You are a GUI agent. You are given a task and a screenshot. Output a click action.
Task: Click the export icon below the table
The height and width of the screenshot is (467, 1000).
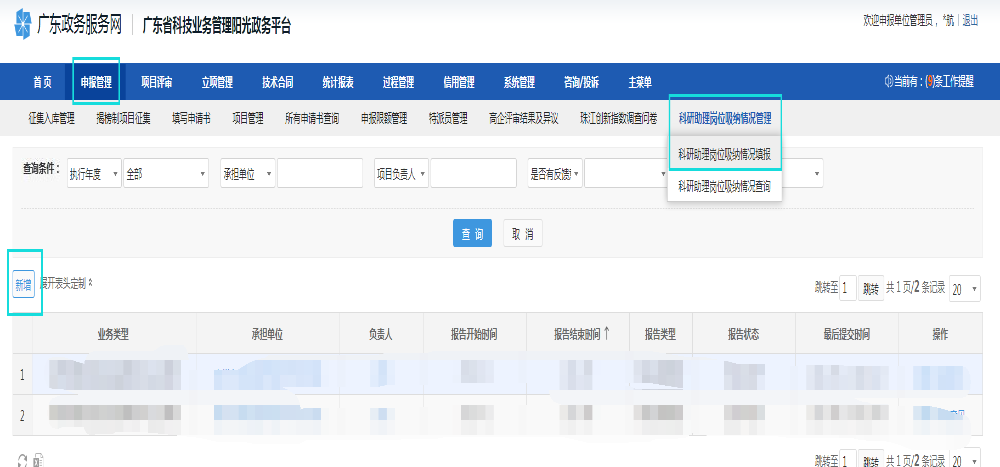point(37,460)
